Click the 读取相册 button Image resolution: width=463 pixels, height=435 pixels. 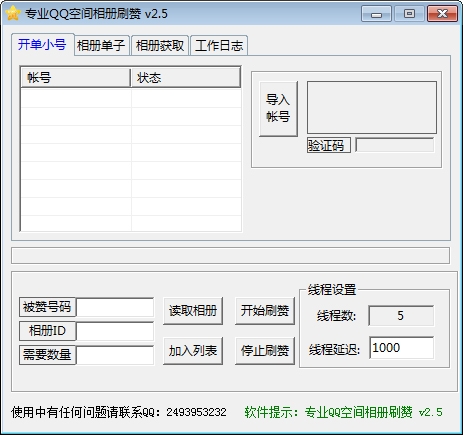pyautogui.click(x=193, y=311)
